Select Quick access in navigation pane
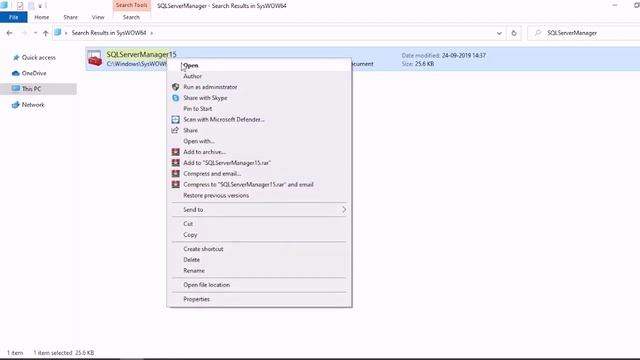The image size is (640, 360). click(39, 58)
